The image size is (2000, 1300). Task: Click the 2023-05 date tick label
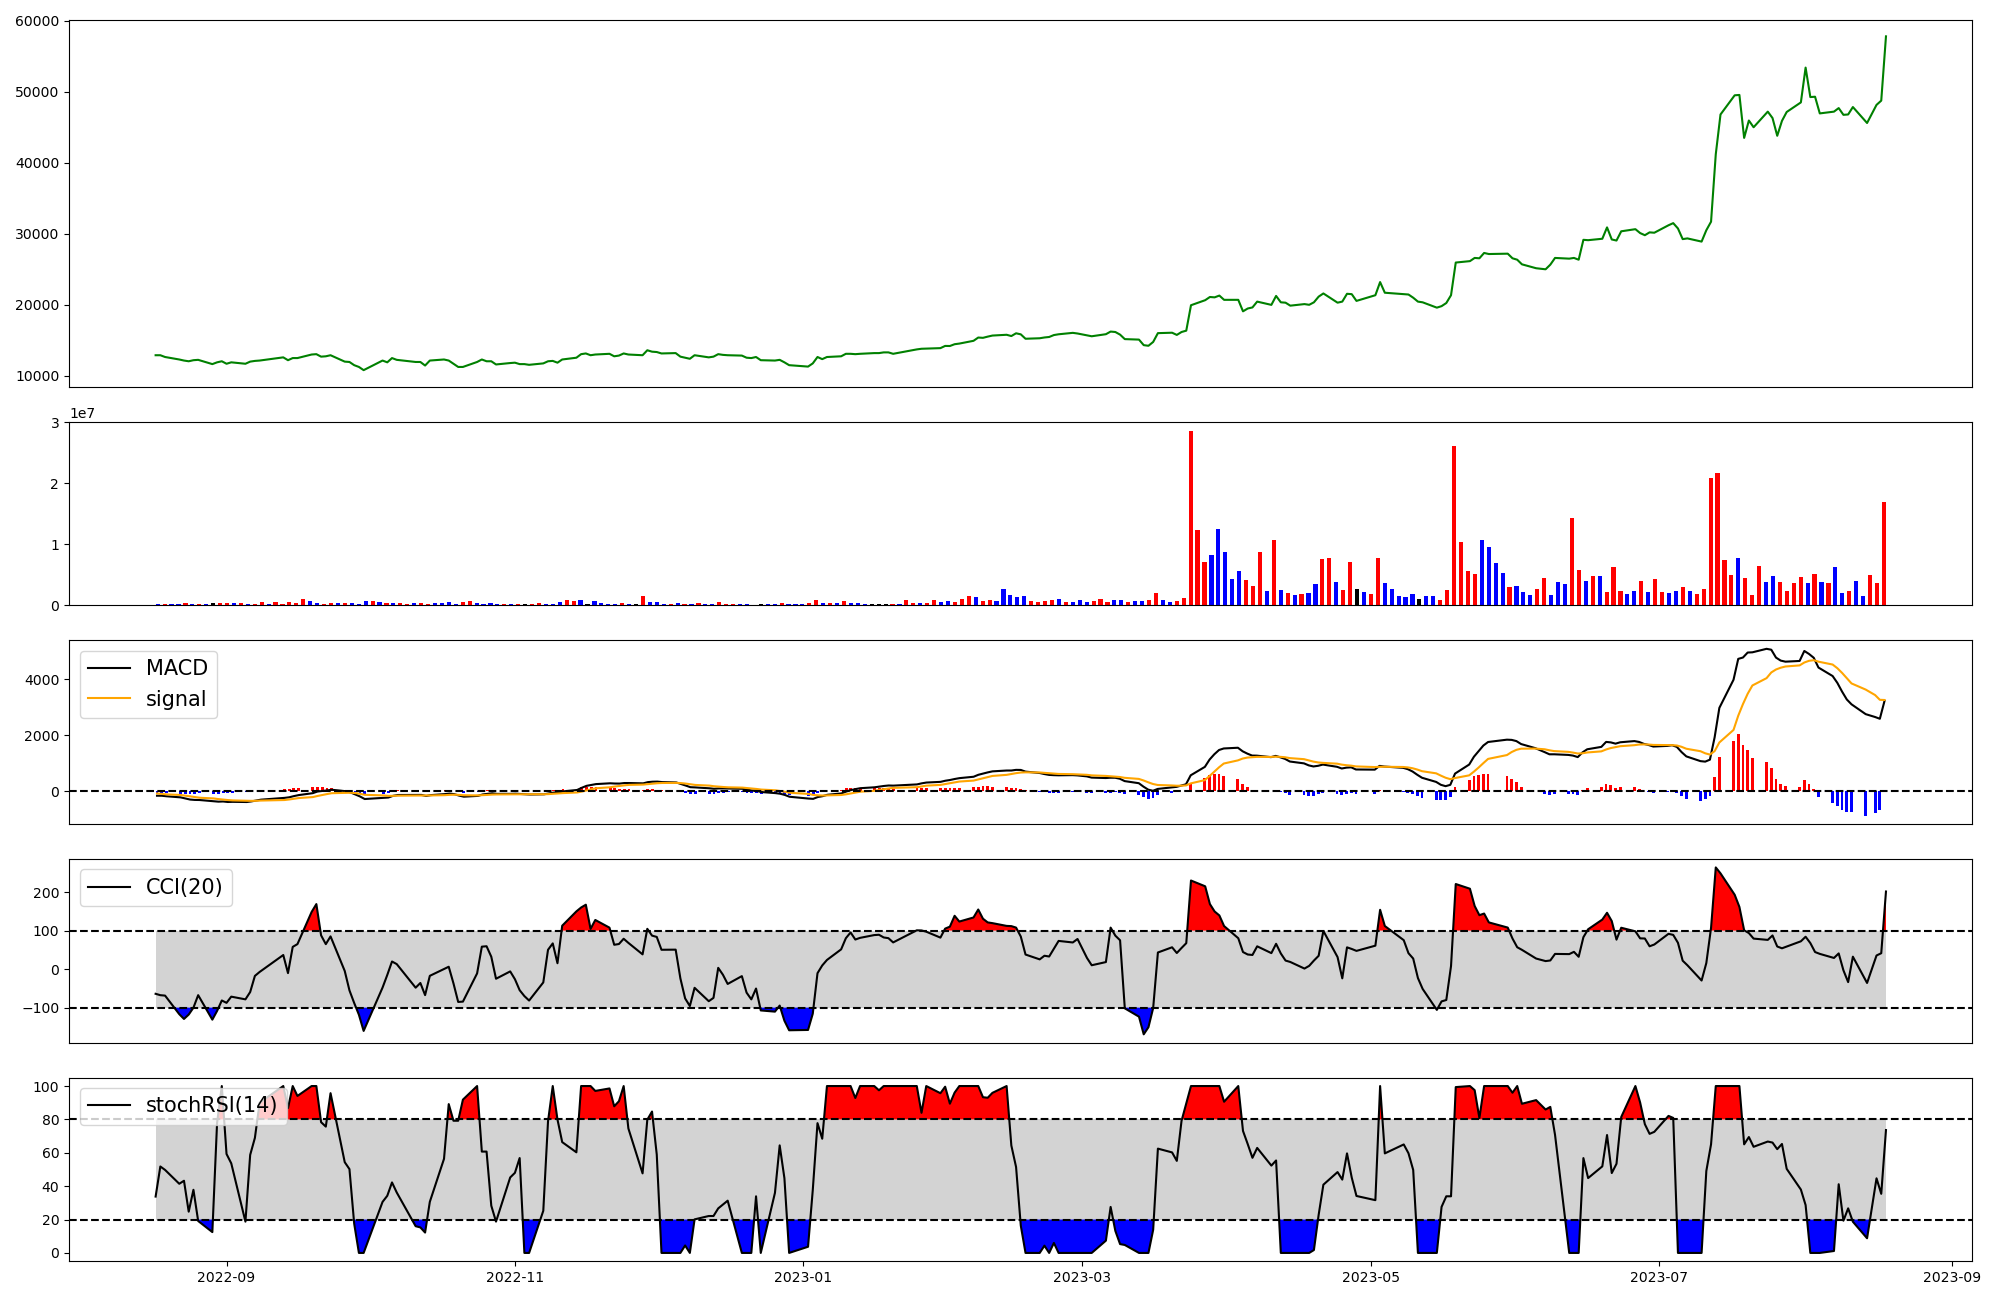pyautogui.click(x=1370, y=1277)
